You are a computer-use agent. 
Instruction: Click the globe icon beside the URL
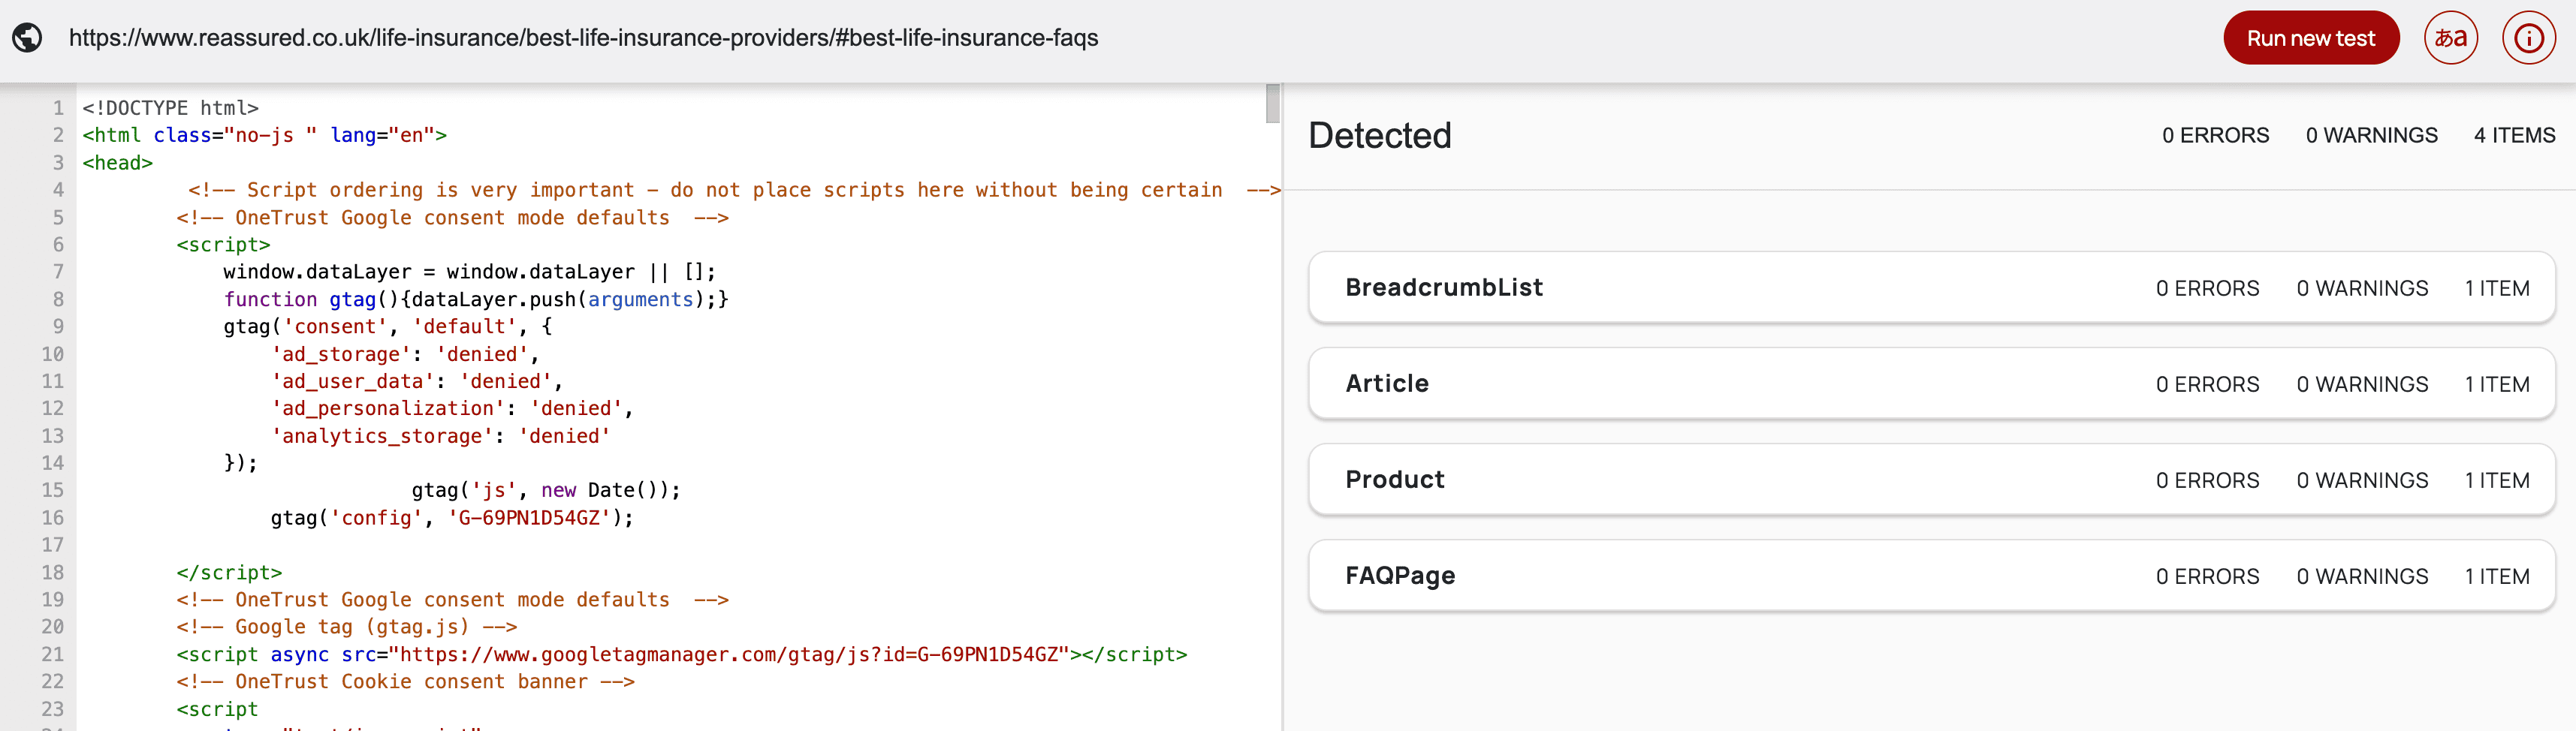pos(27,38)
